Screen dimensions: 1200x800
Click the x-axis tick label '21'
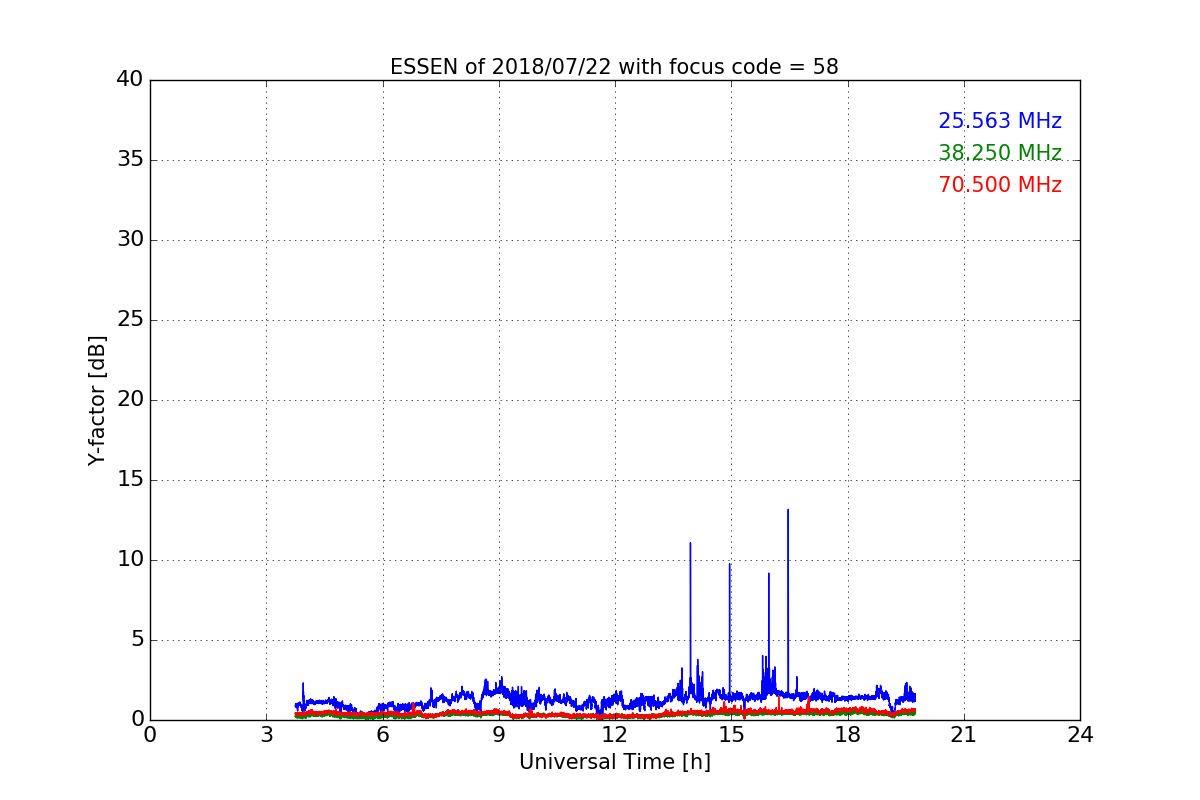pyautogui.click(x=964, y=735)
